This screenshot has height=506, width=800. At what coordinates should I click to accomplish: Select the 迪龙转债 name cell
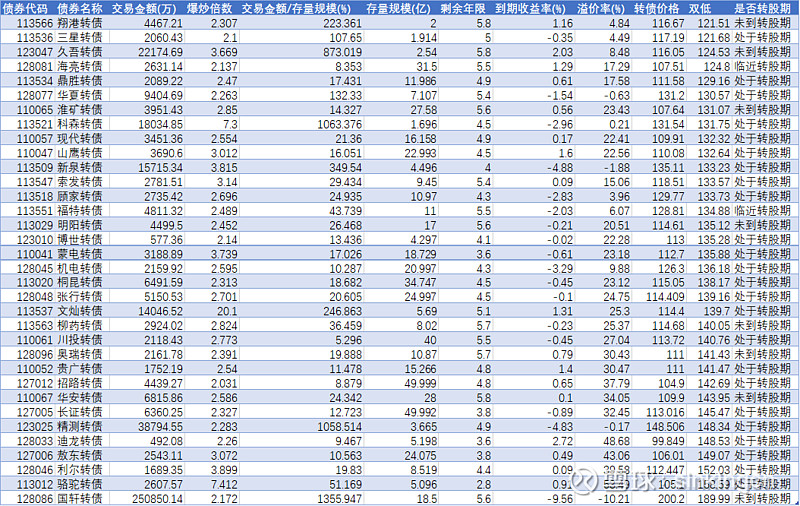79,441
